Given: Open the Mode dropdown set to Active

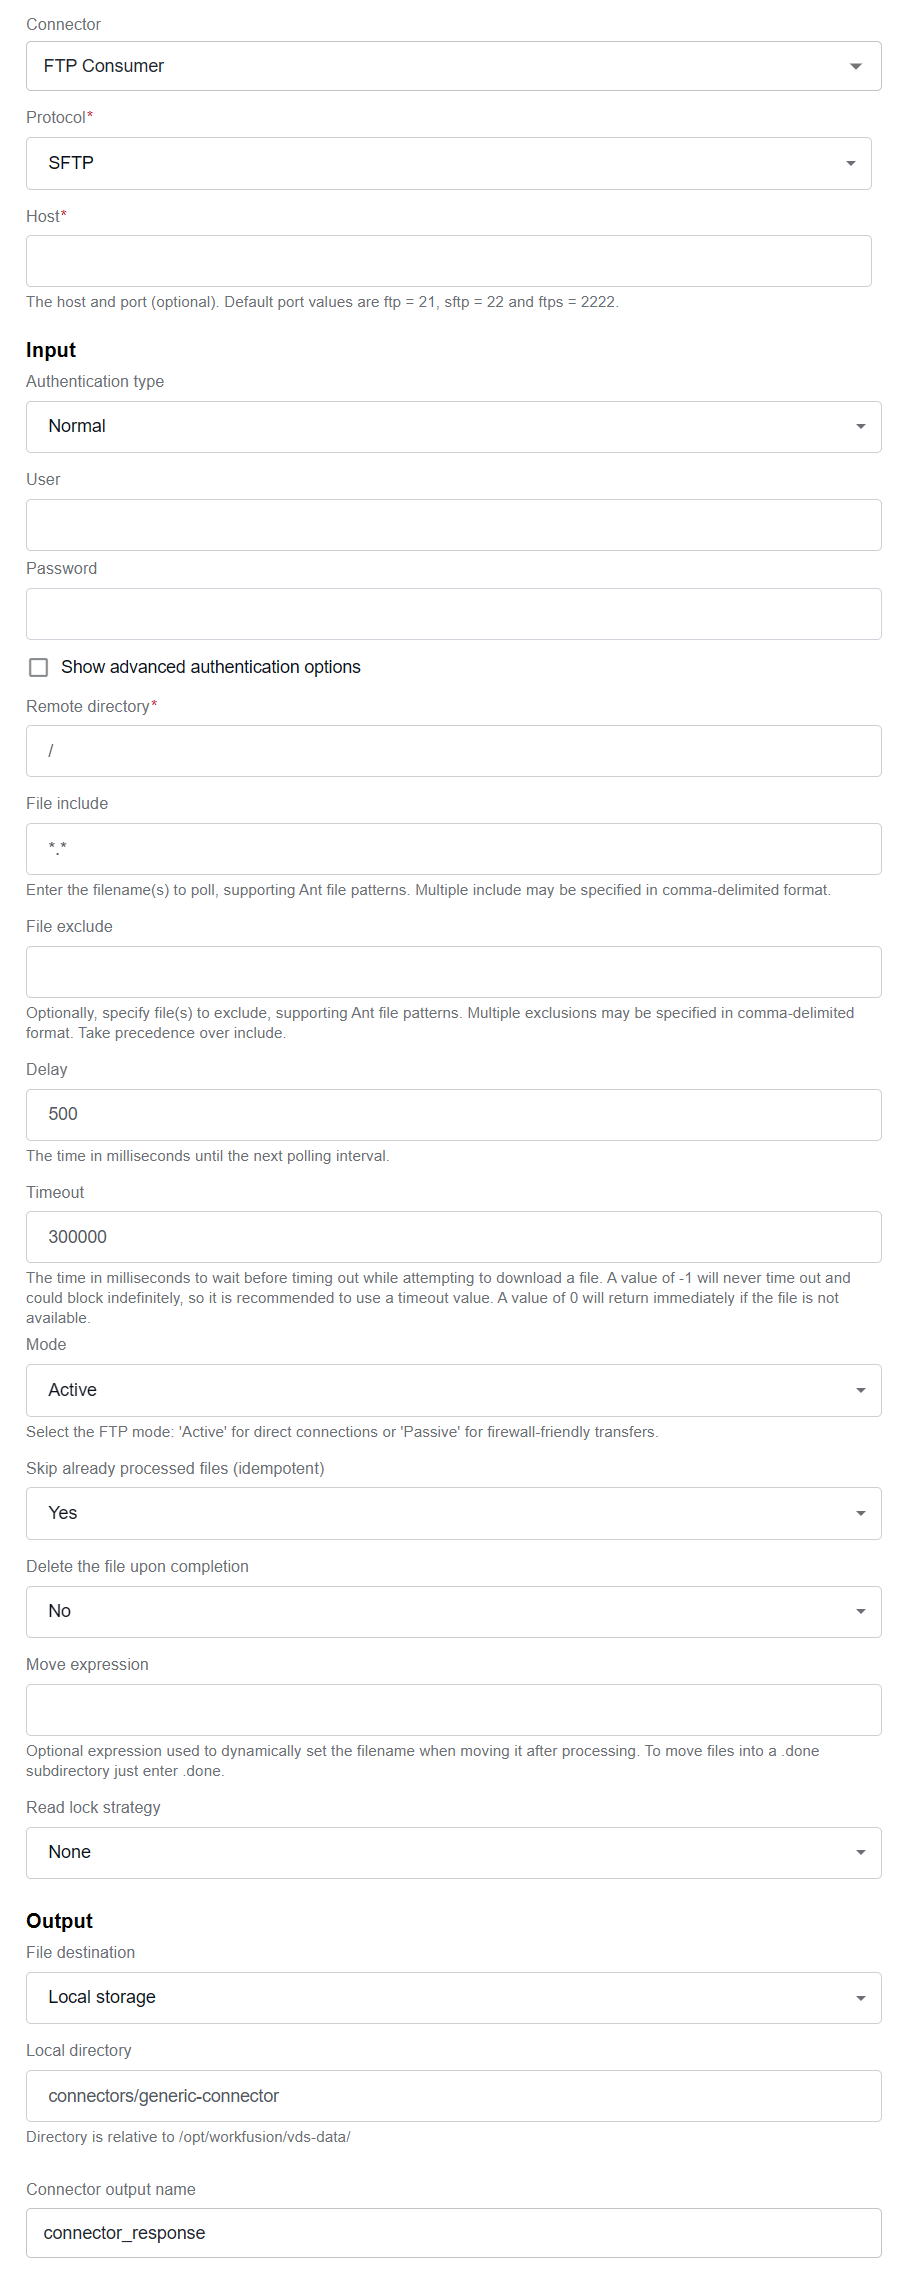Looking at the screenshot, I should 453,1390.
